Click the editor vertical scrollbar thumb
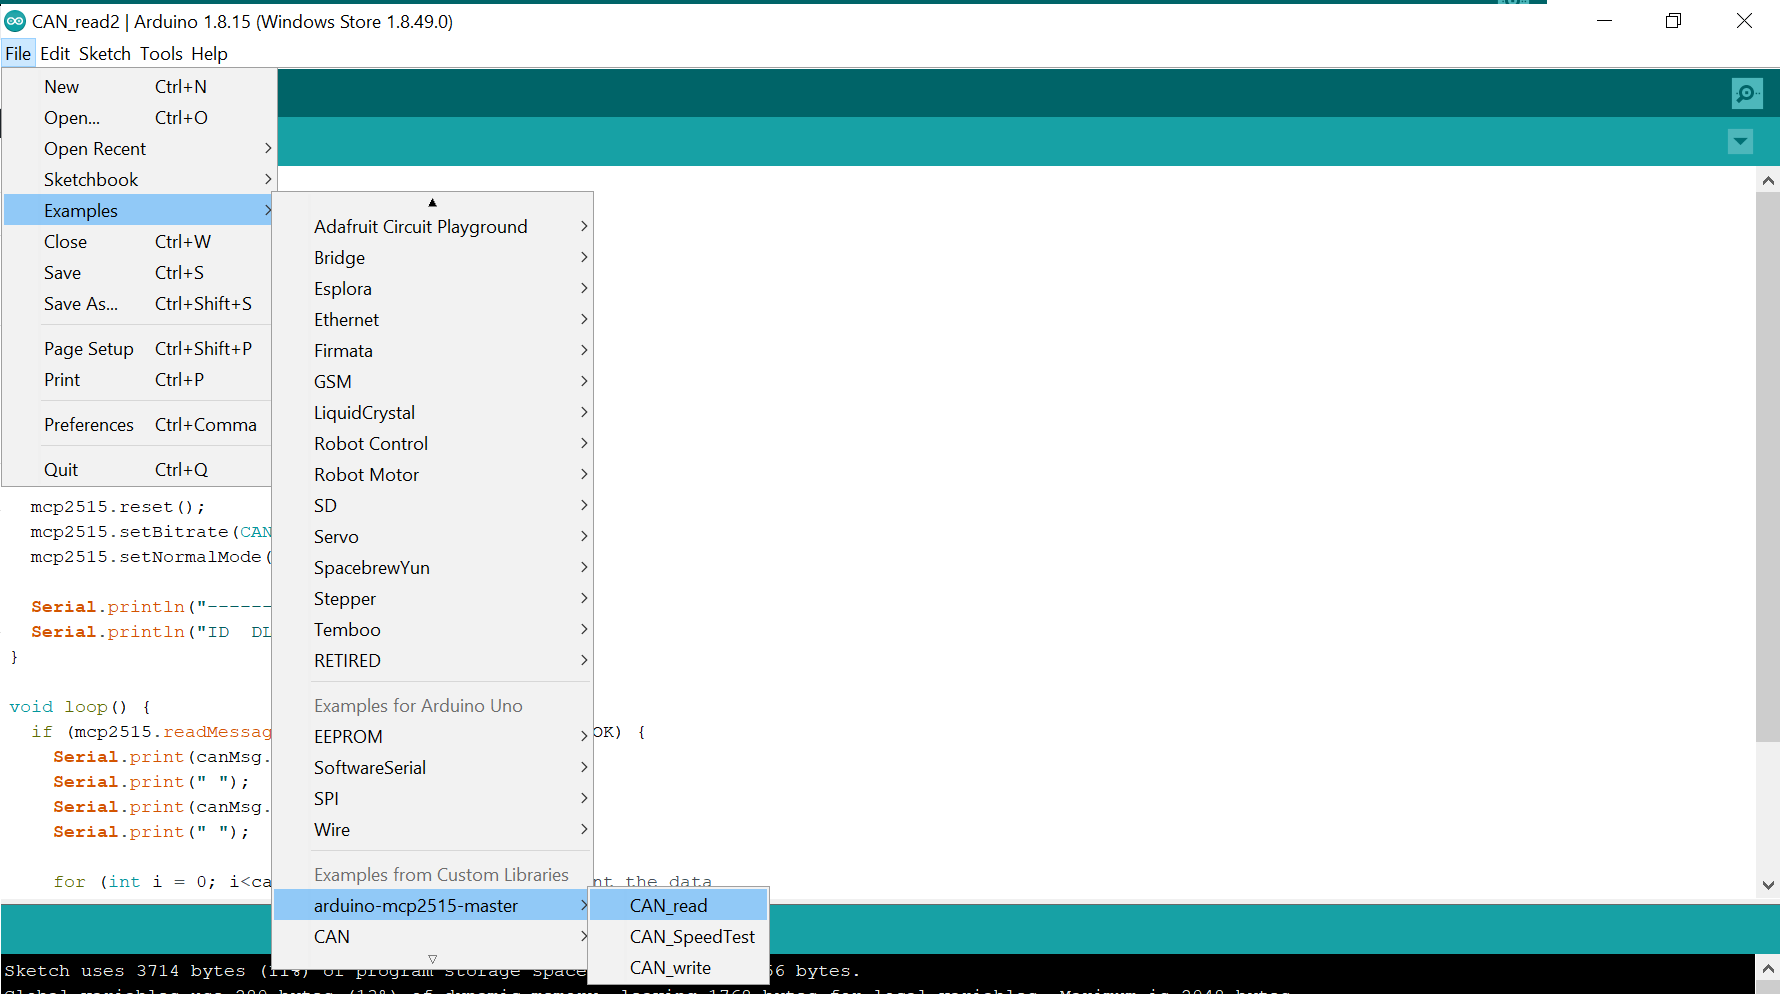This screenshot has width=1780, height=994. pos(1768,467)
